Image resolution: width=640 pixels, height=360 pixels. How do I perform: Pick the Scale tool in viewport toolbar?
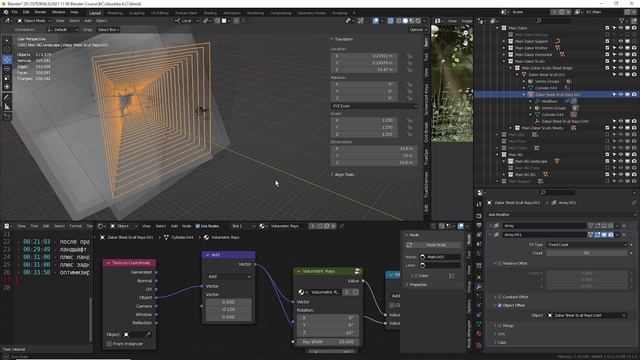[x=7, y=78]
